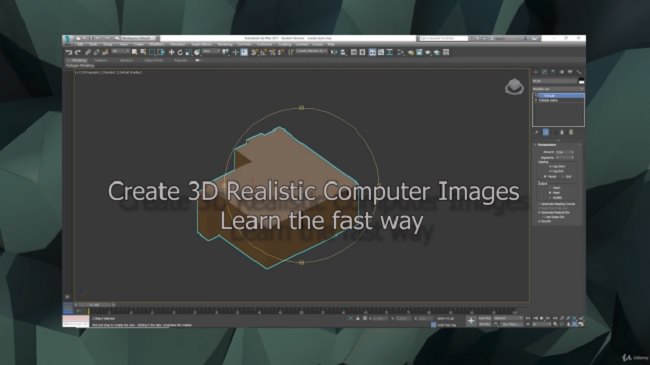Viewport: 650px width, 365px height.
Task: Activate the Select and Move tool
Action: pos(171,52)
